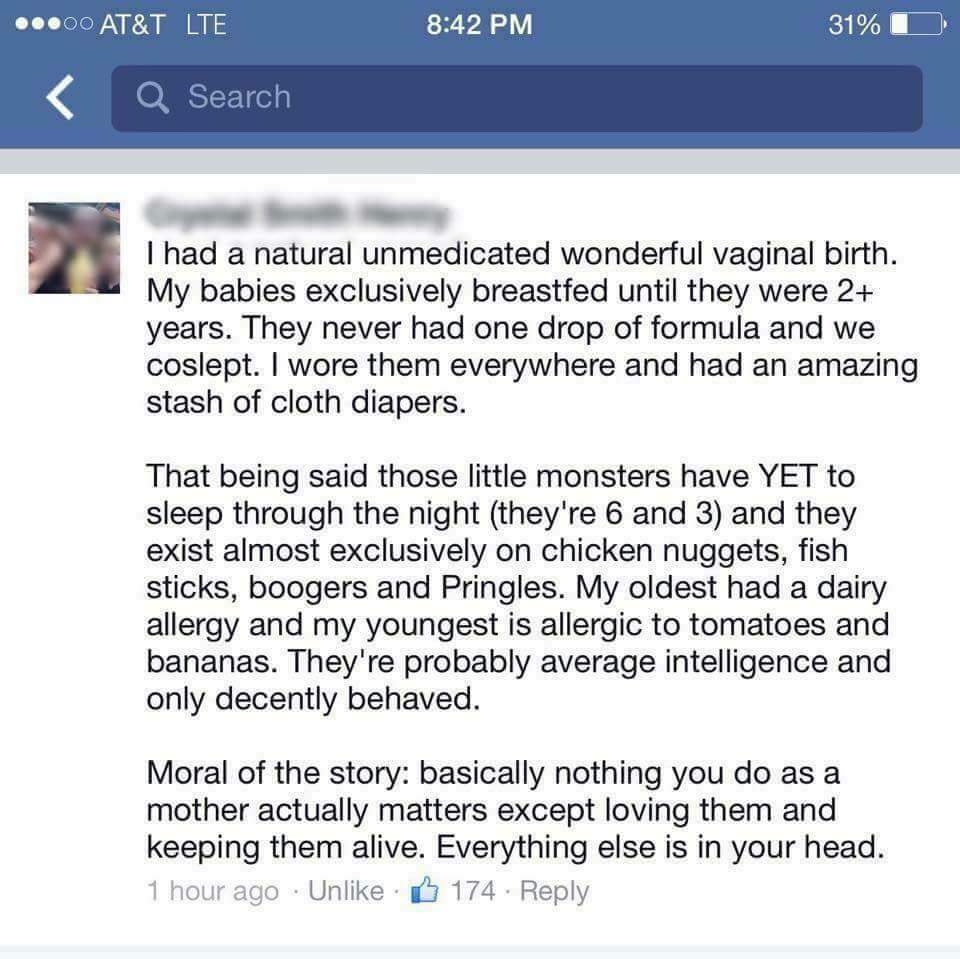The width and height of the screenshot is (960, 959).
Task: Tap the 8:42 PM status bar clock
Action: (479, 24)
